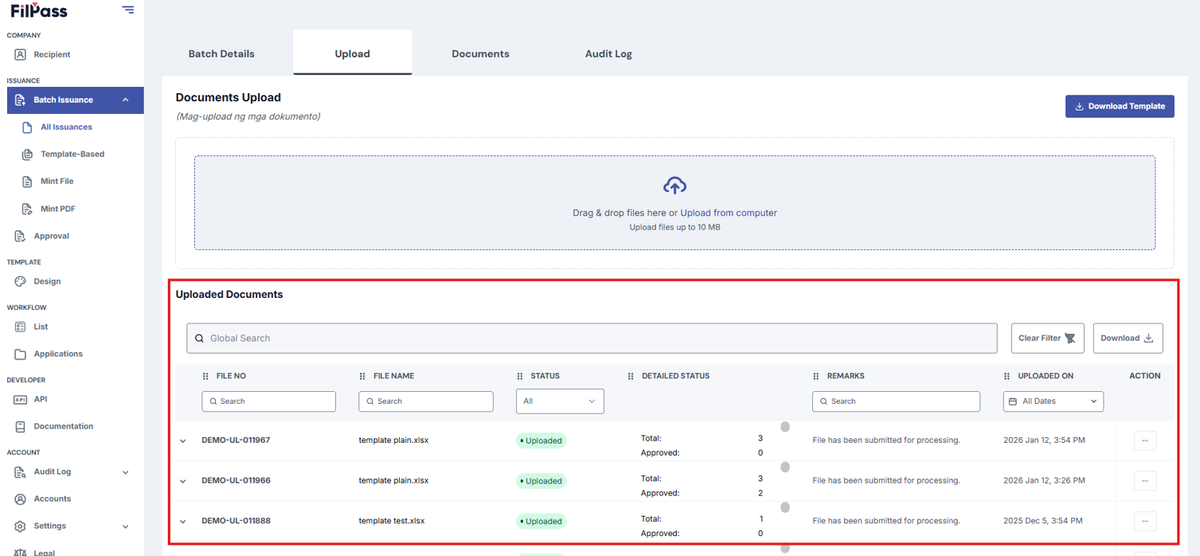The image size is (1200, 556).
Task: Click the Download Template button
Action: click(1120, 106)
